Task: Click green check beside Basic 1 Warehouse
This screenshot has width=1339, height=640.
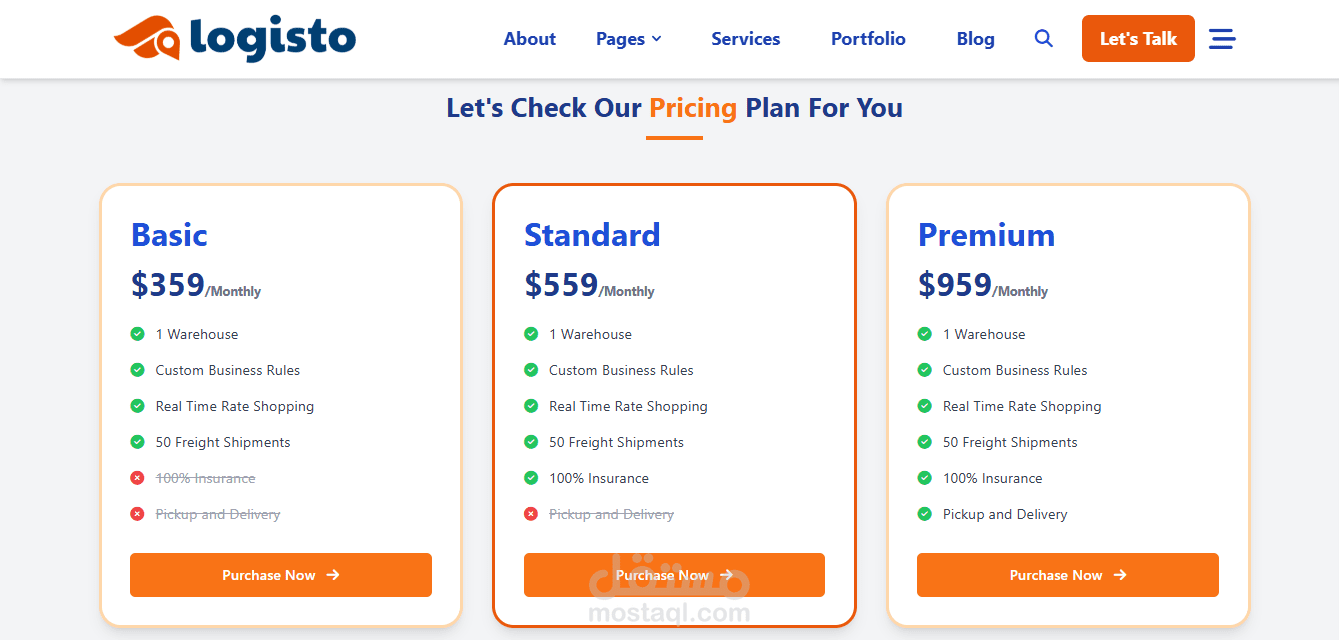Action: (x=138, y=334)
